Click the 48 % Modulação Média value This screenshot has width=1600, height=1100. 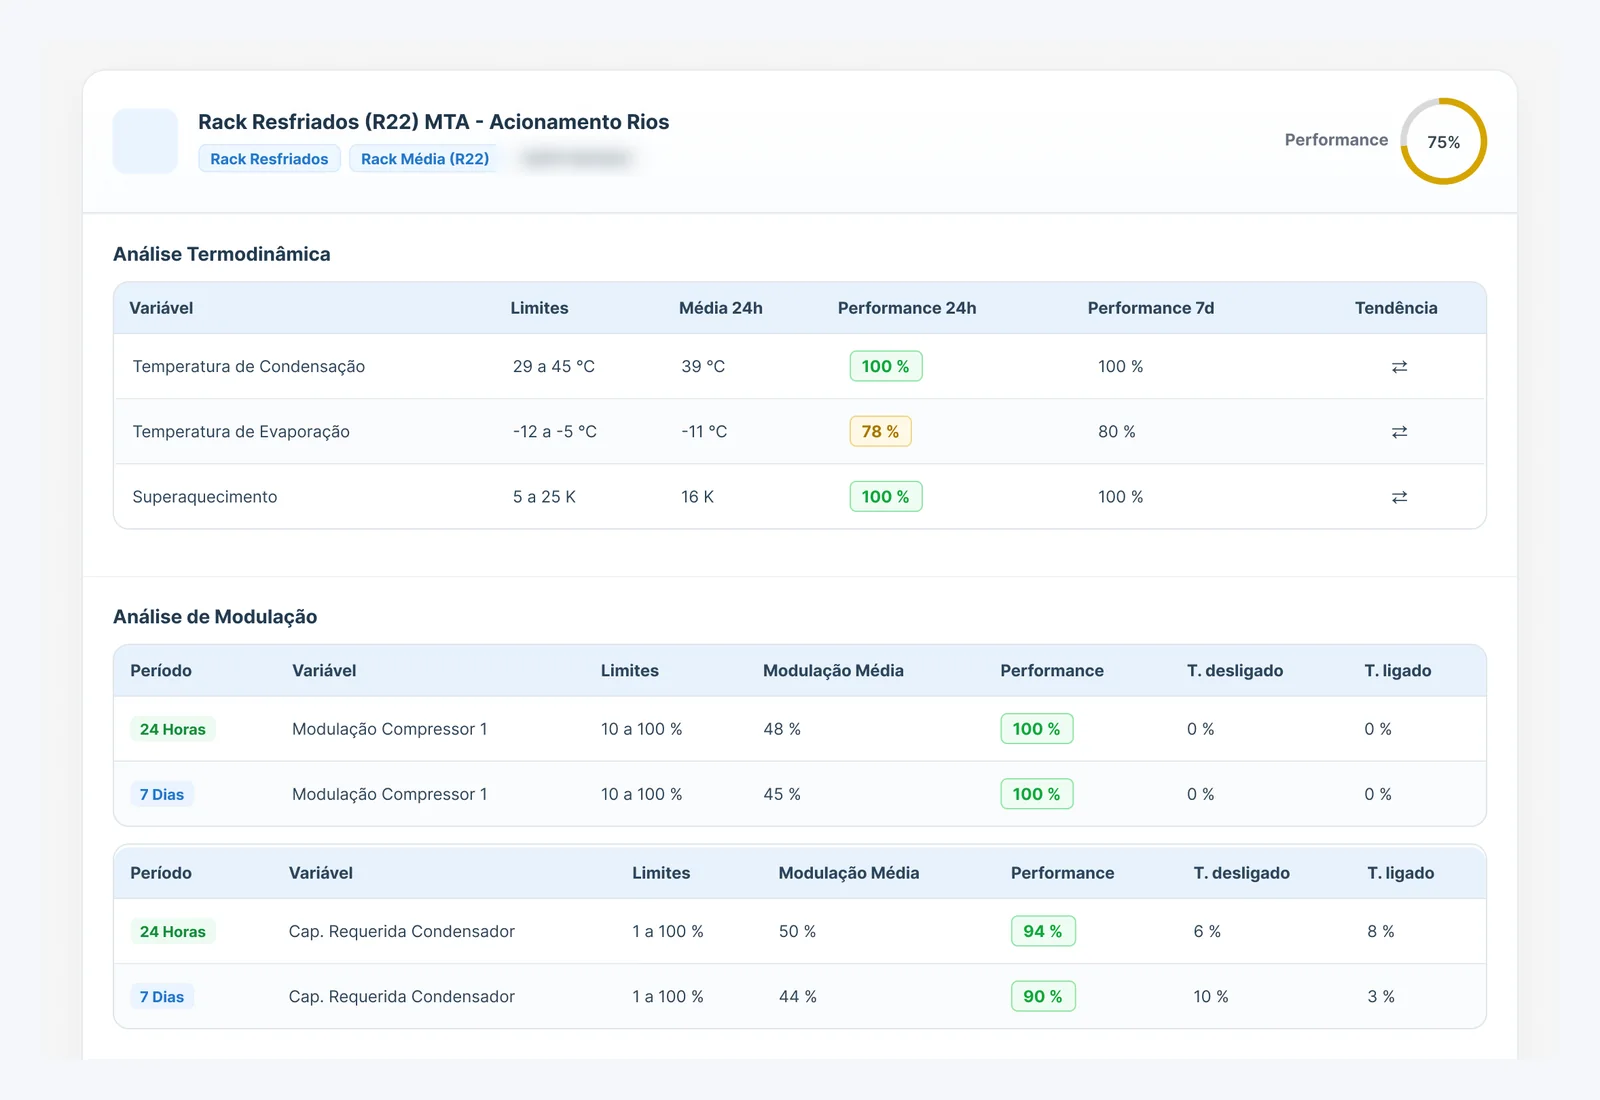click(x=782, y=729)
